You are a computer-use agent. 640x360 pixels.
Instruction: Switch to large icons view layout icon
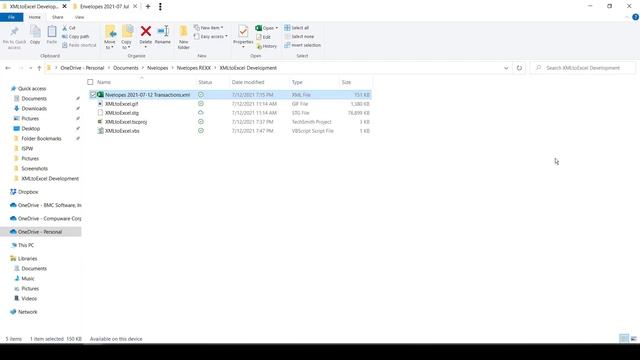633,338
